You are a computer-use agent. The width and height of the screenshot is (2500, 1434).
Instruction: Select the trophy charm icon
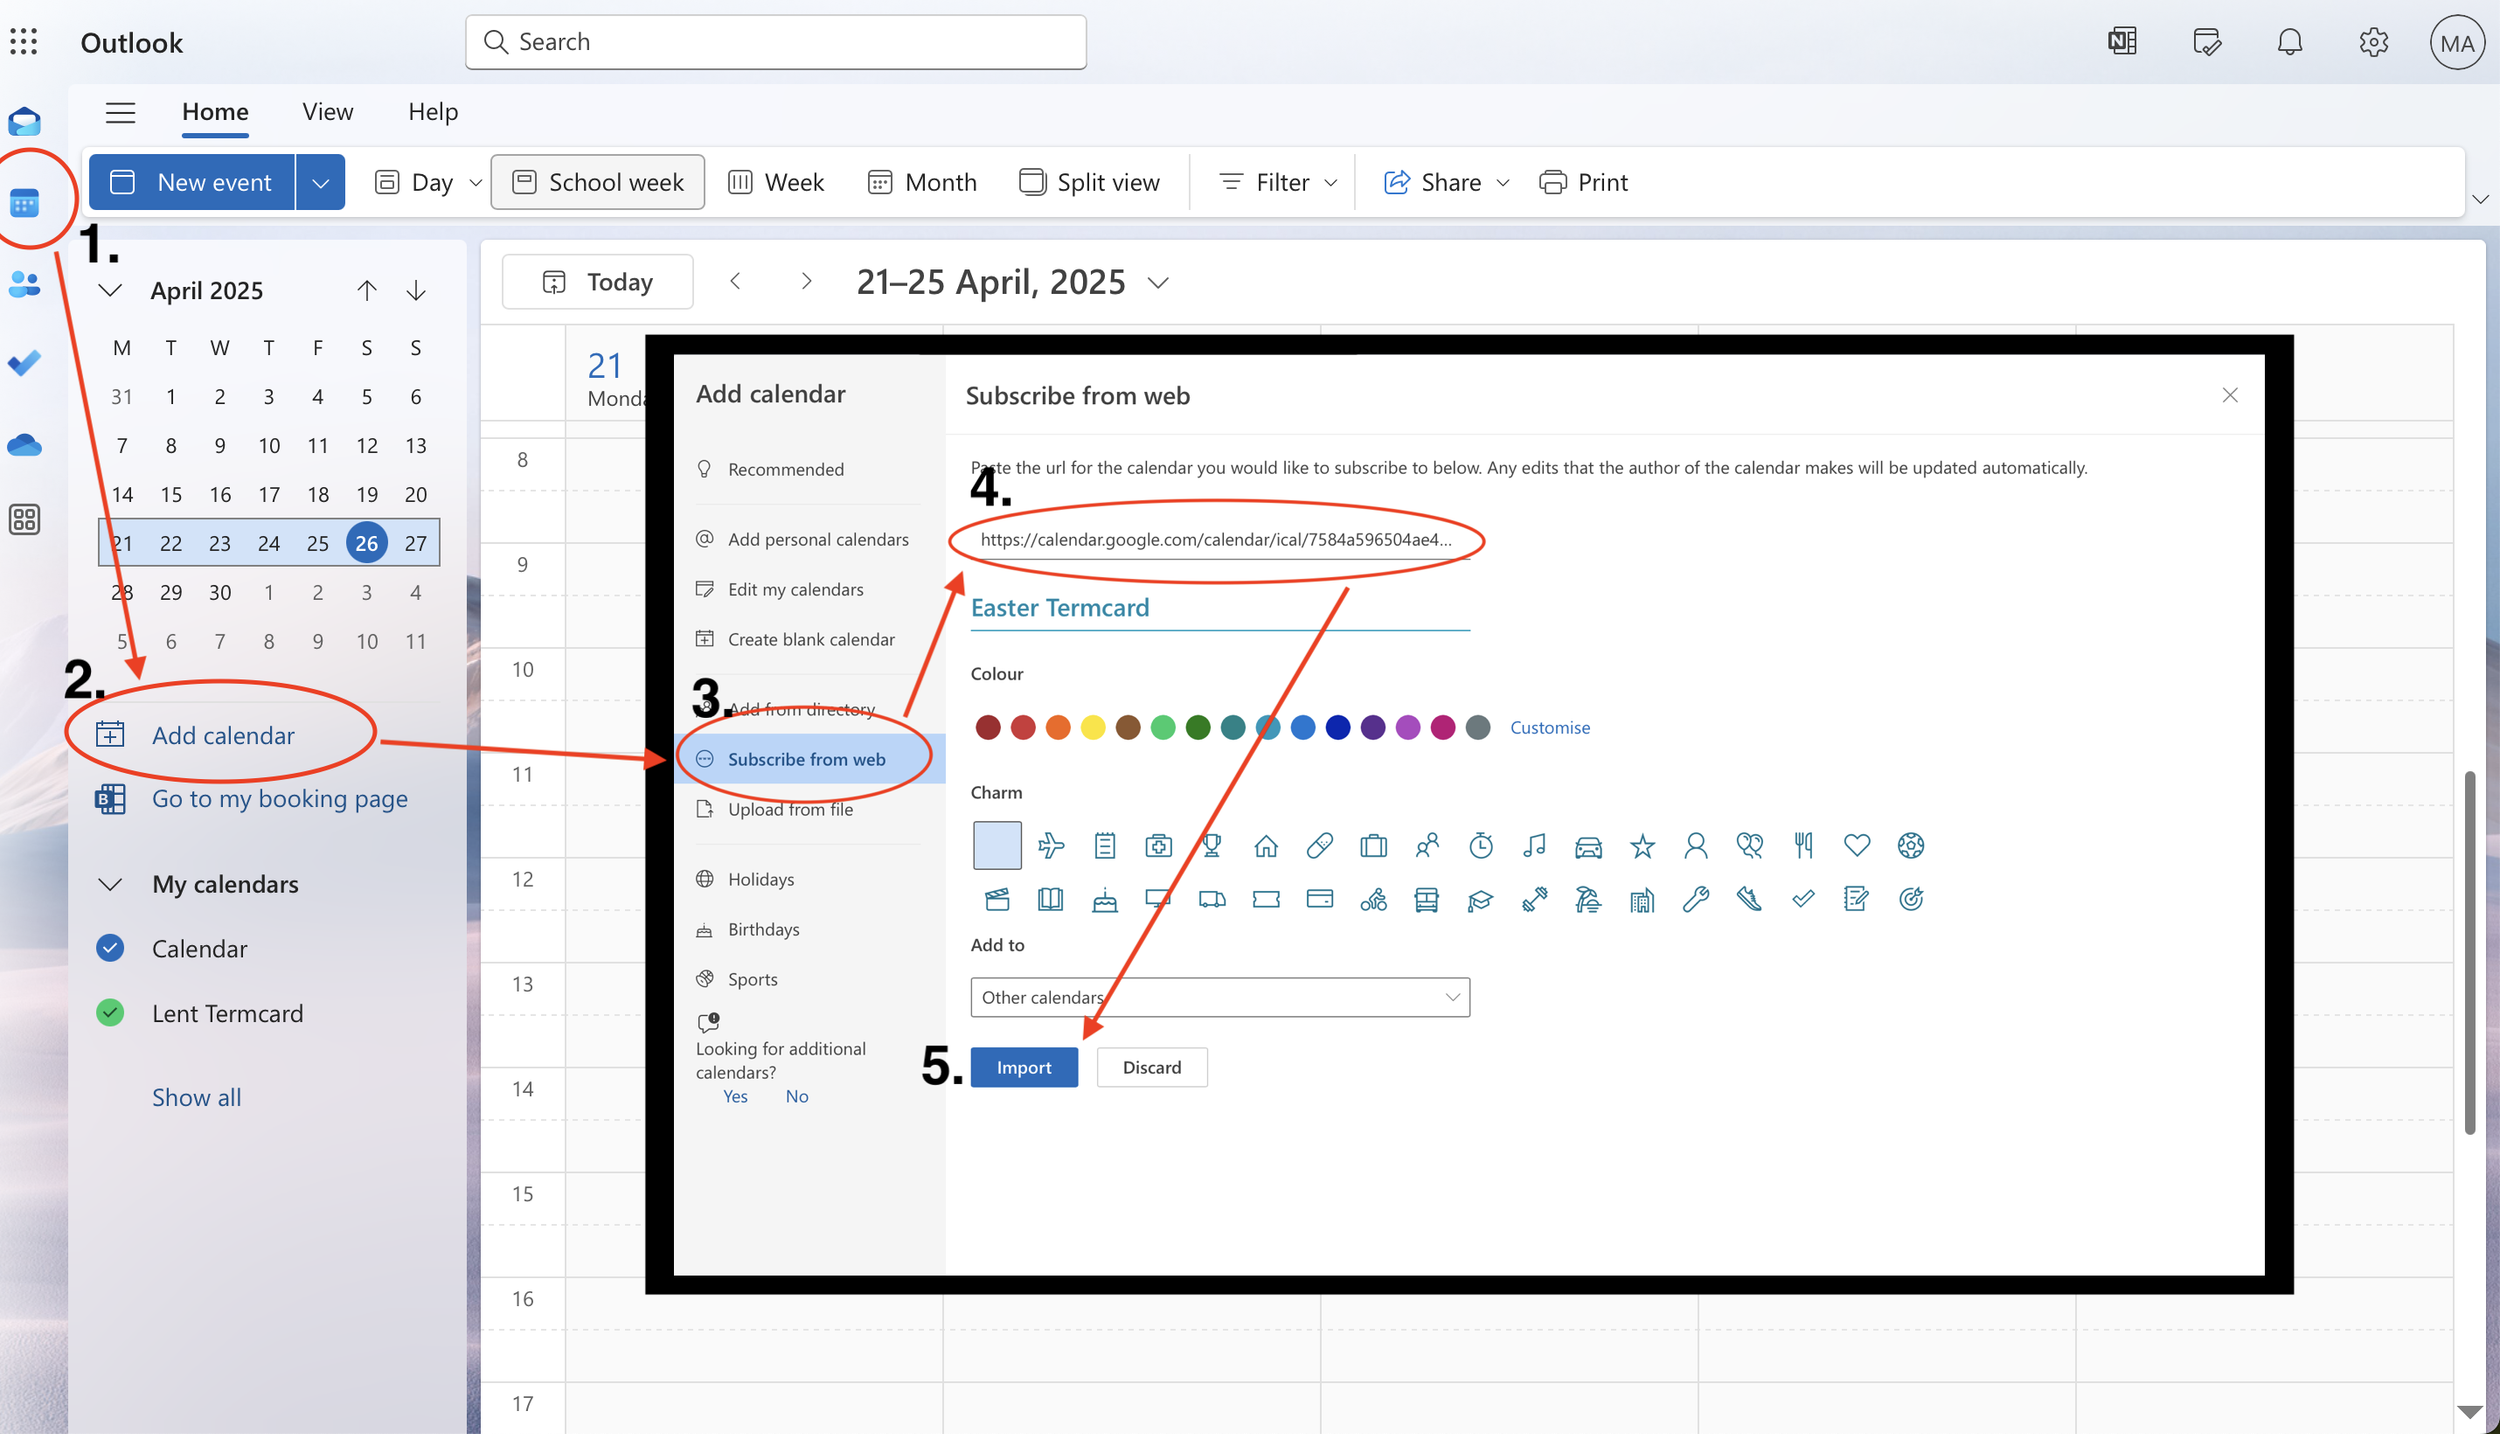(1212, 846)
